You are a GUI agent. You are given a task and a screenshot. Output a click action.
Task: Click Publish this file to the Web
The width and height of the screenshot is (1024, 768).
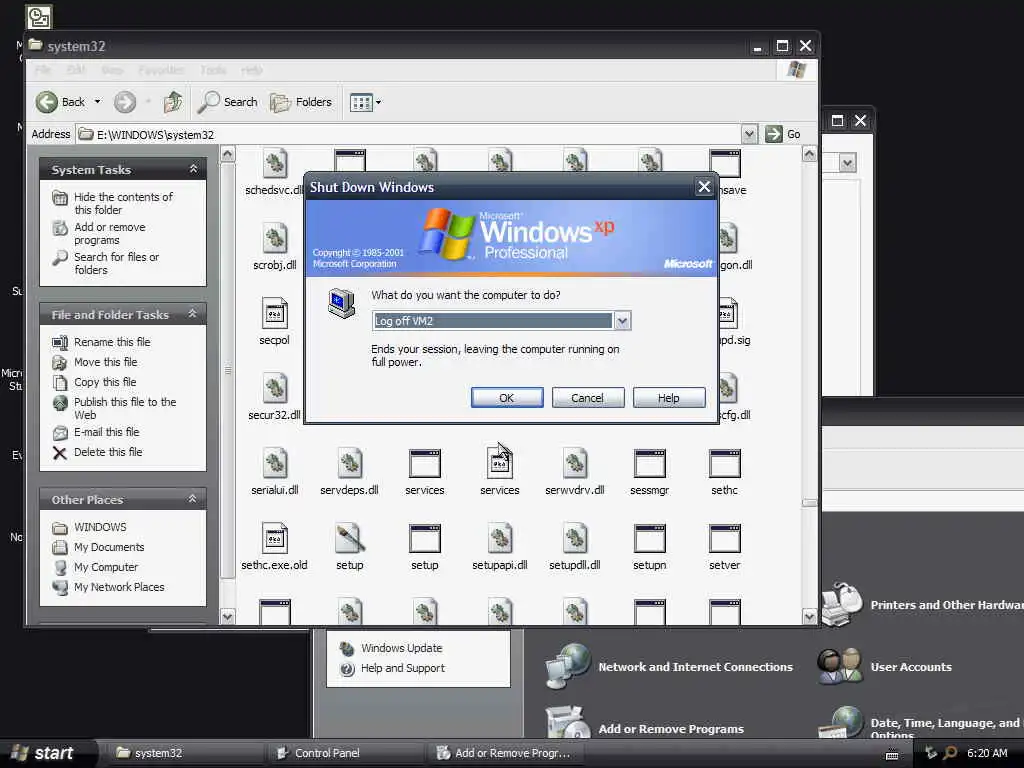pos(125,408)
